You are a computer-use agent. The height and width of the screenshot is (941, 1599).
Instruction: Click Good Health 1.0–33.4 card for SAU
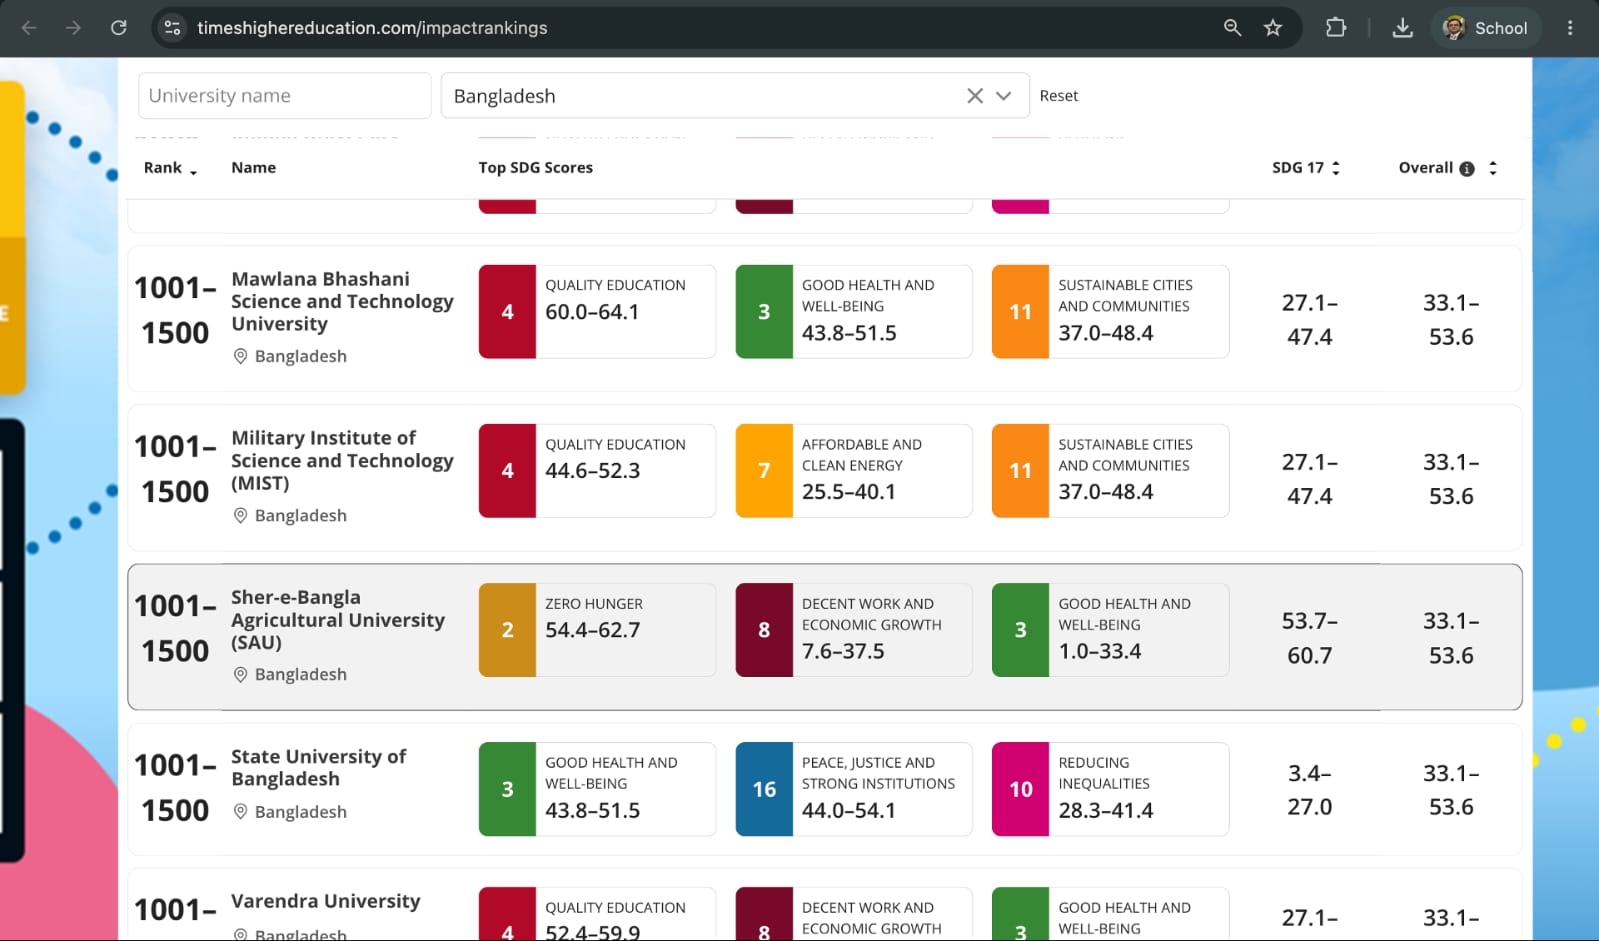[1110, 630]
